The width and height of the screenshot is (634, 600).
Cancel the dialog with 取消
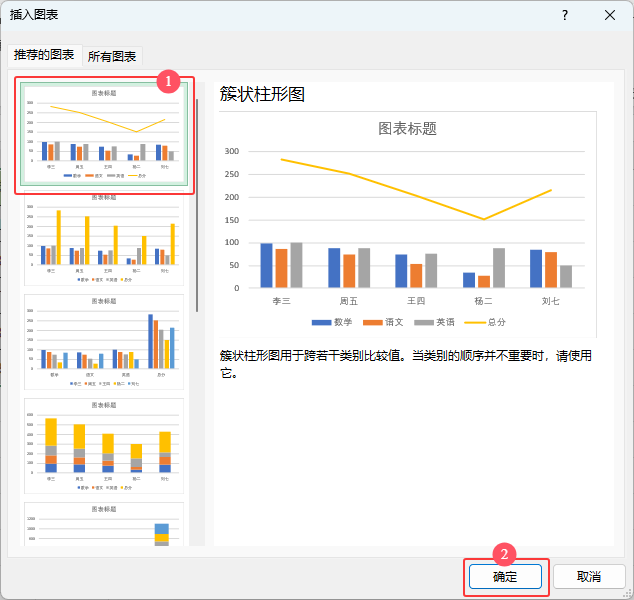coord(589,576)
